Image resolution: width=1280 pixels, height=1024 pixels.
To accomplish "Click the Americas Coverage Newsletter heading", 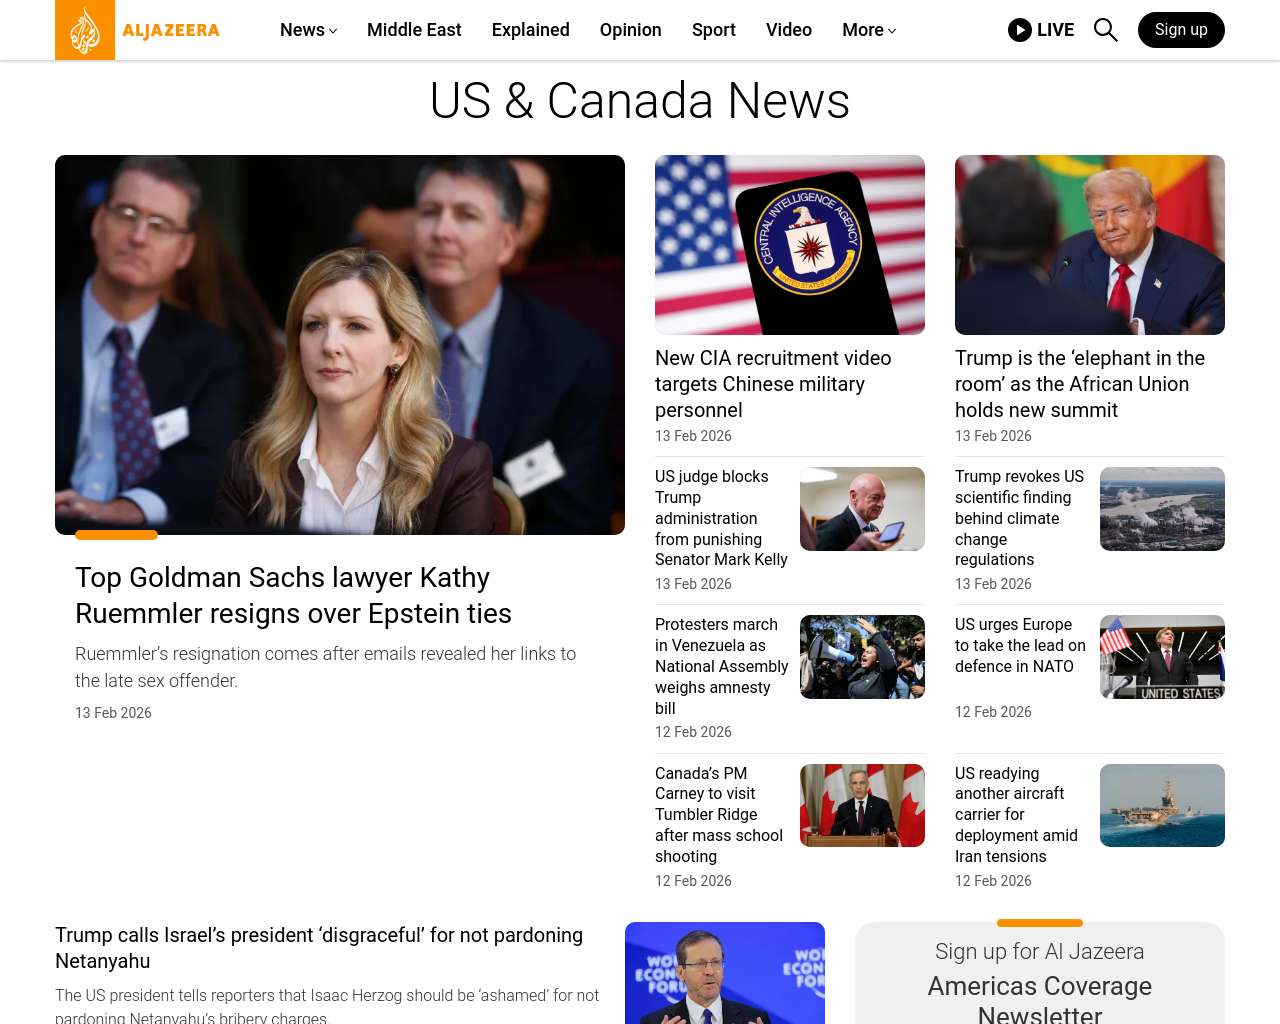I will pyautogui.click(x=1040, y=999).
